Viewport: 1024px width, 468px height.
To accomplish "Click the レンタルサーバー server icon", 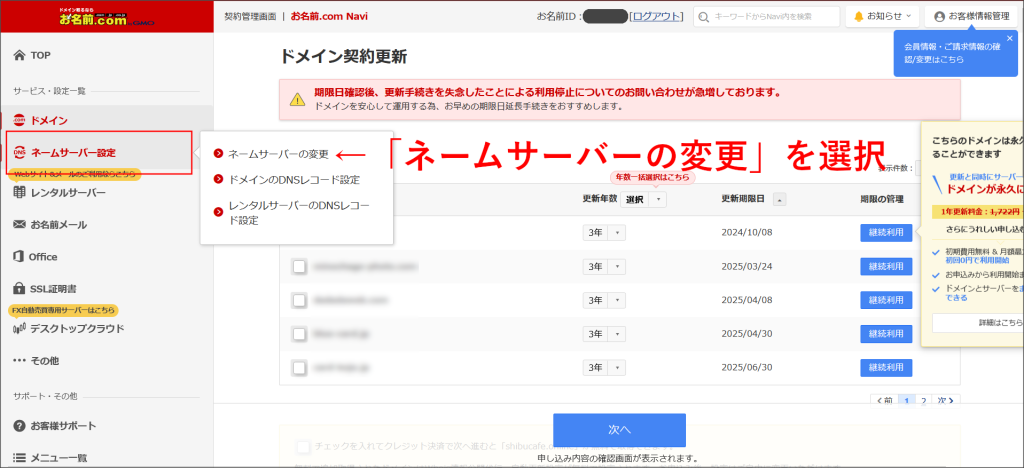I will pyautogui.click(x=19, y=193).
